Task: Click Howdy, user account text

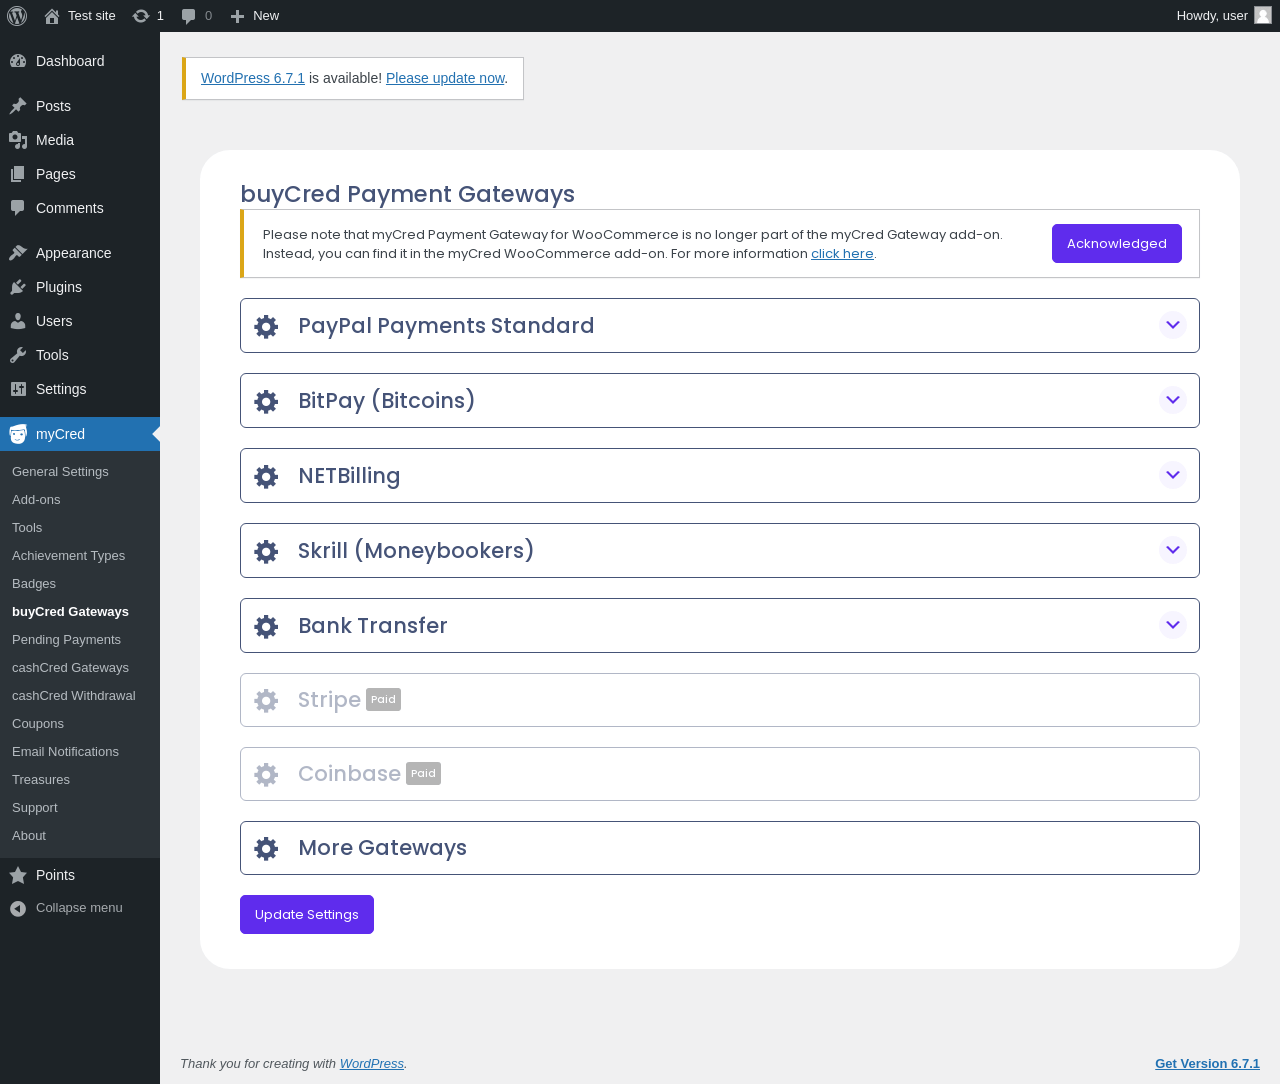Action: pyautogui.click(x=1212, y=16)
